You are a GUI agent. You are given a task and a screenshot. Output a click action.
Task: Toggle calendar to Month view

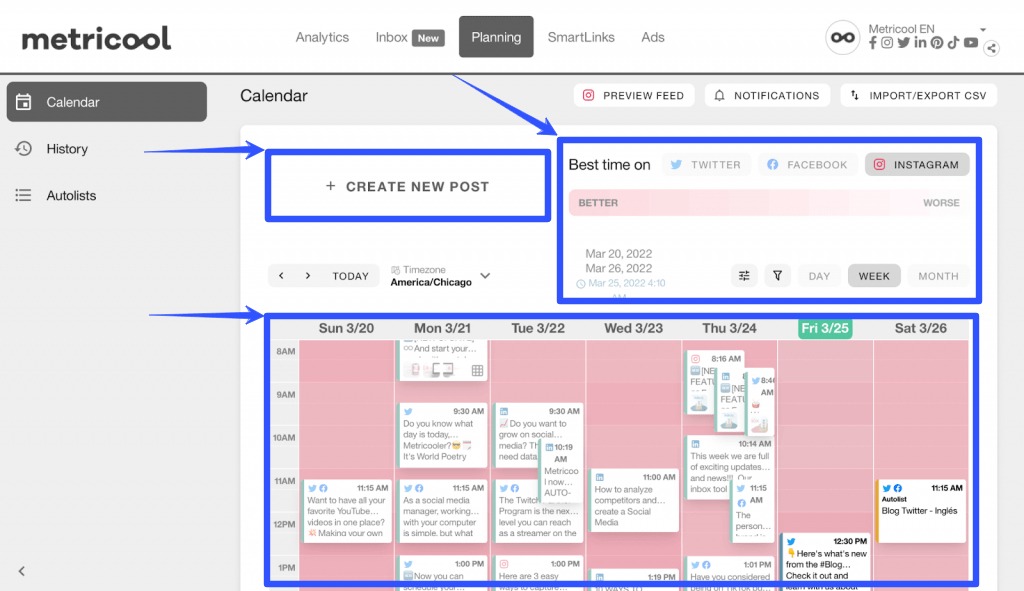coord(937,276)
